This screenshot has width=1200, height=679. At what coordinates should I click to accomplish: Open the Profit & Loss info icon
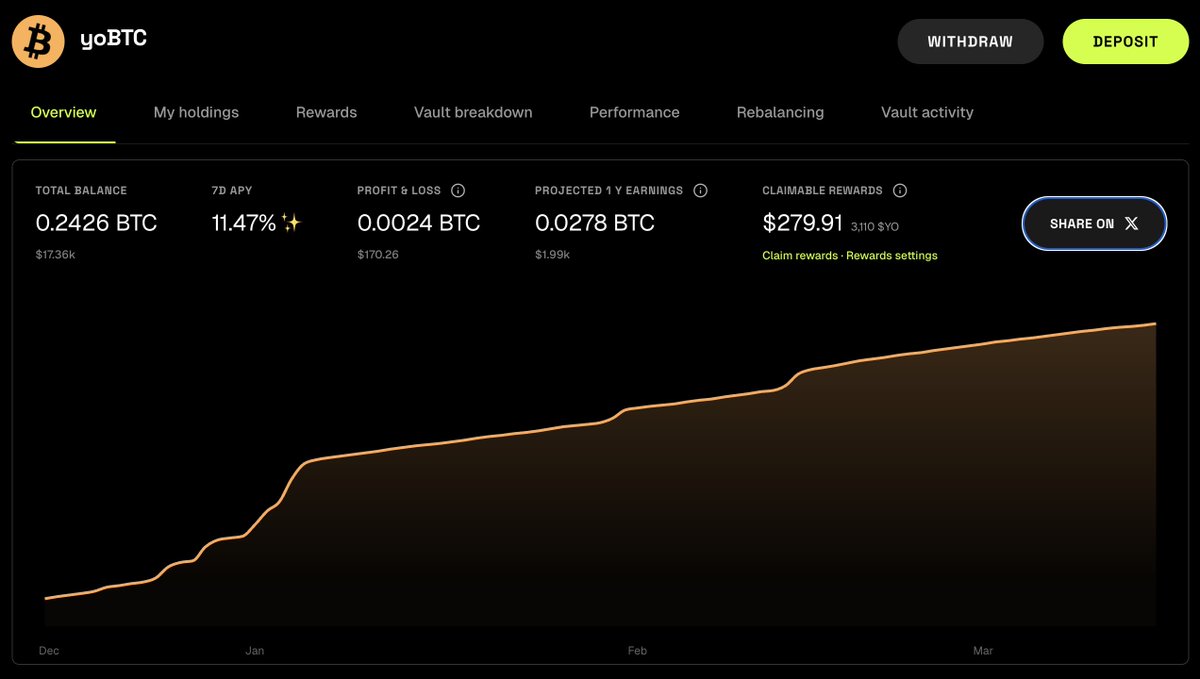458,190
